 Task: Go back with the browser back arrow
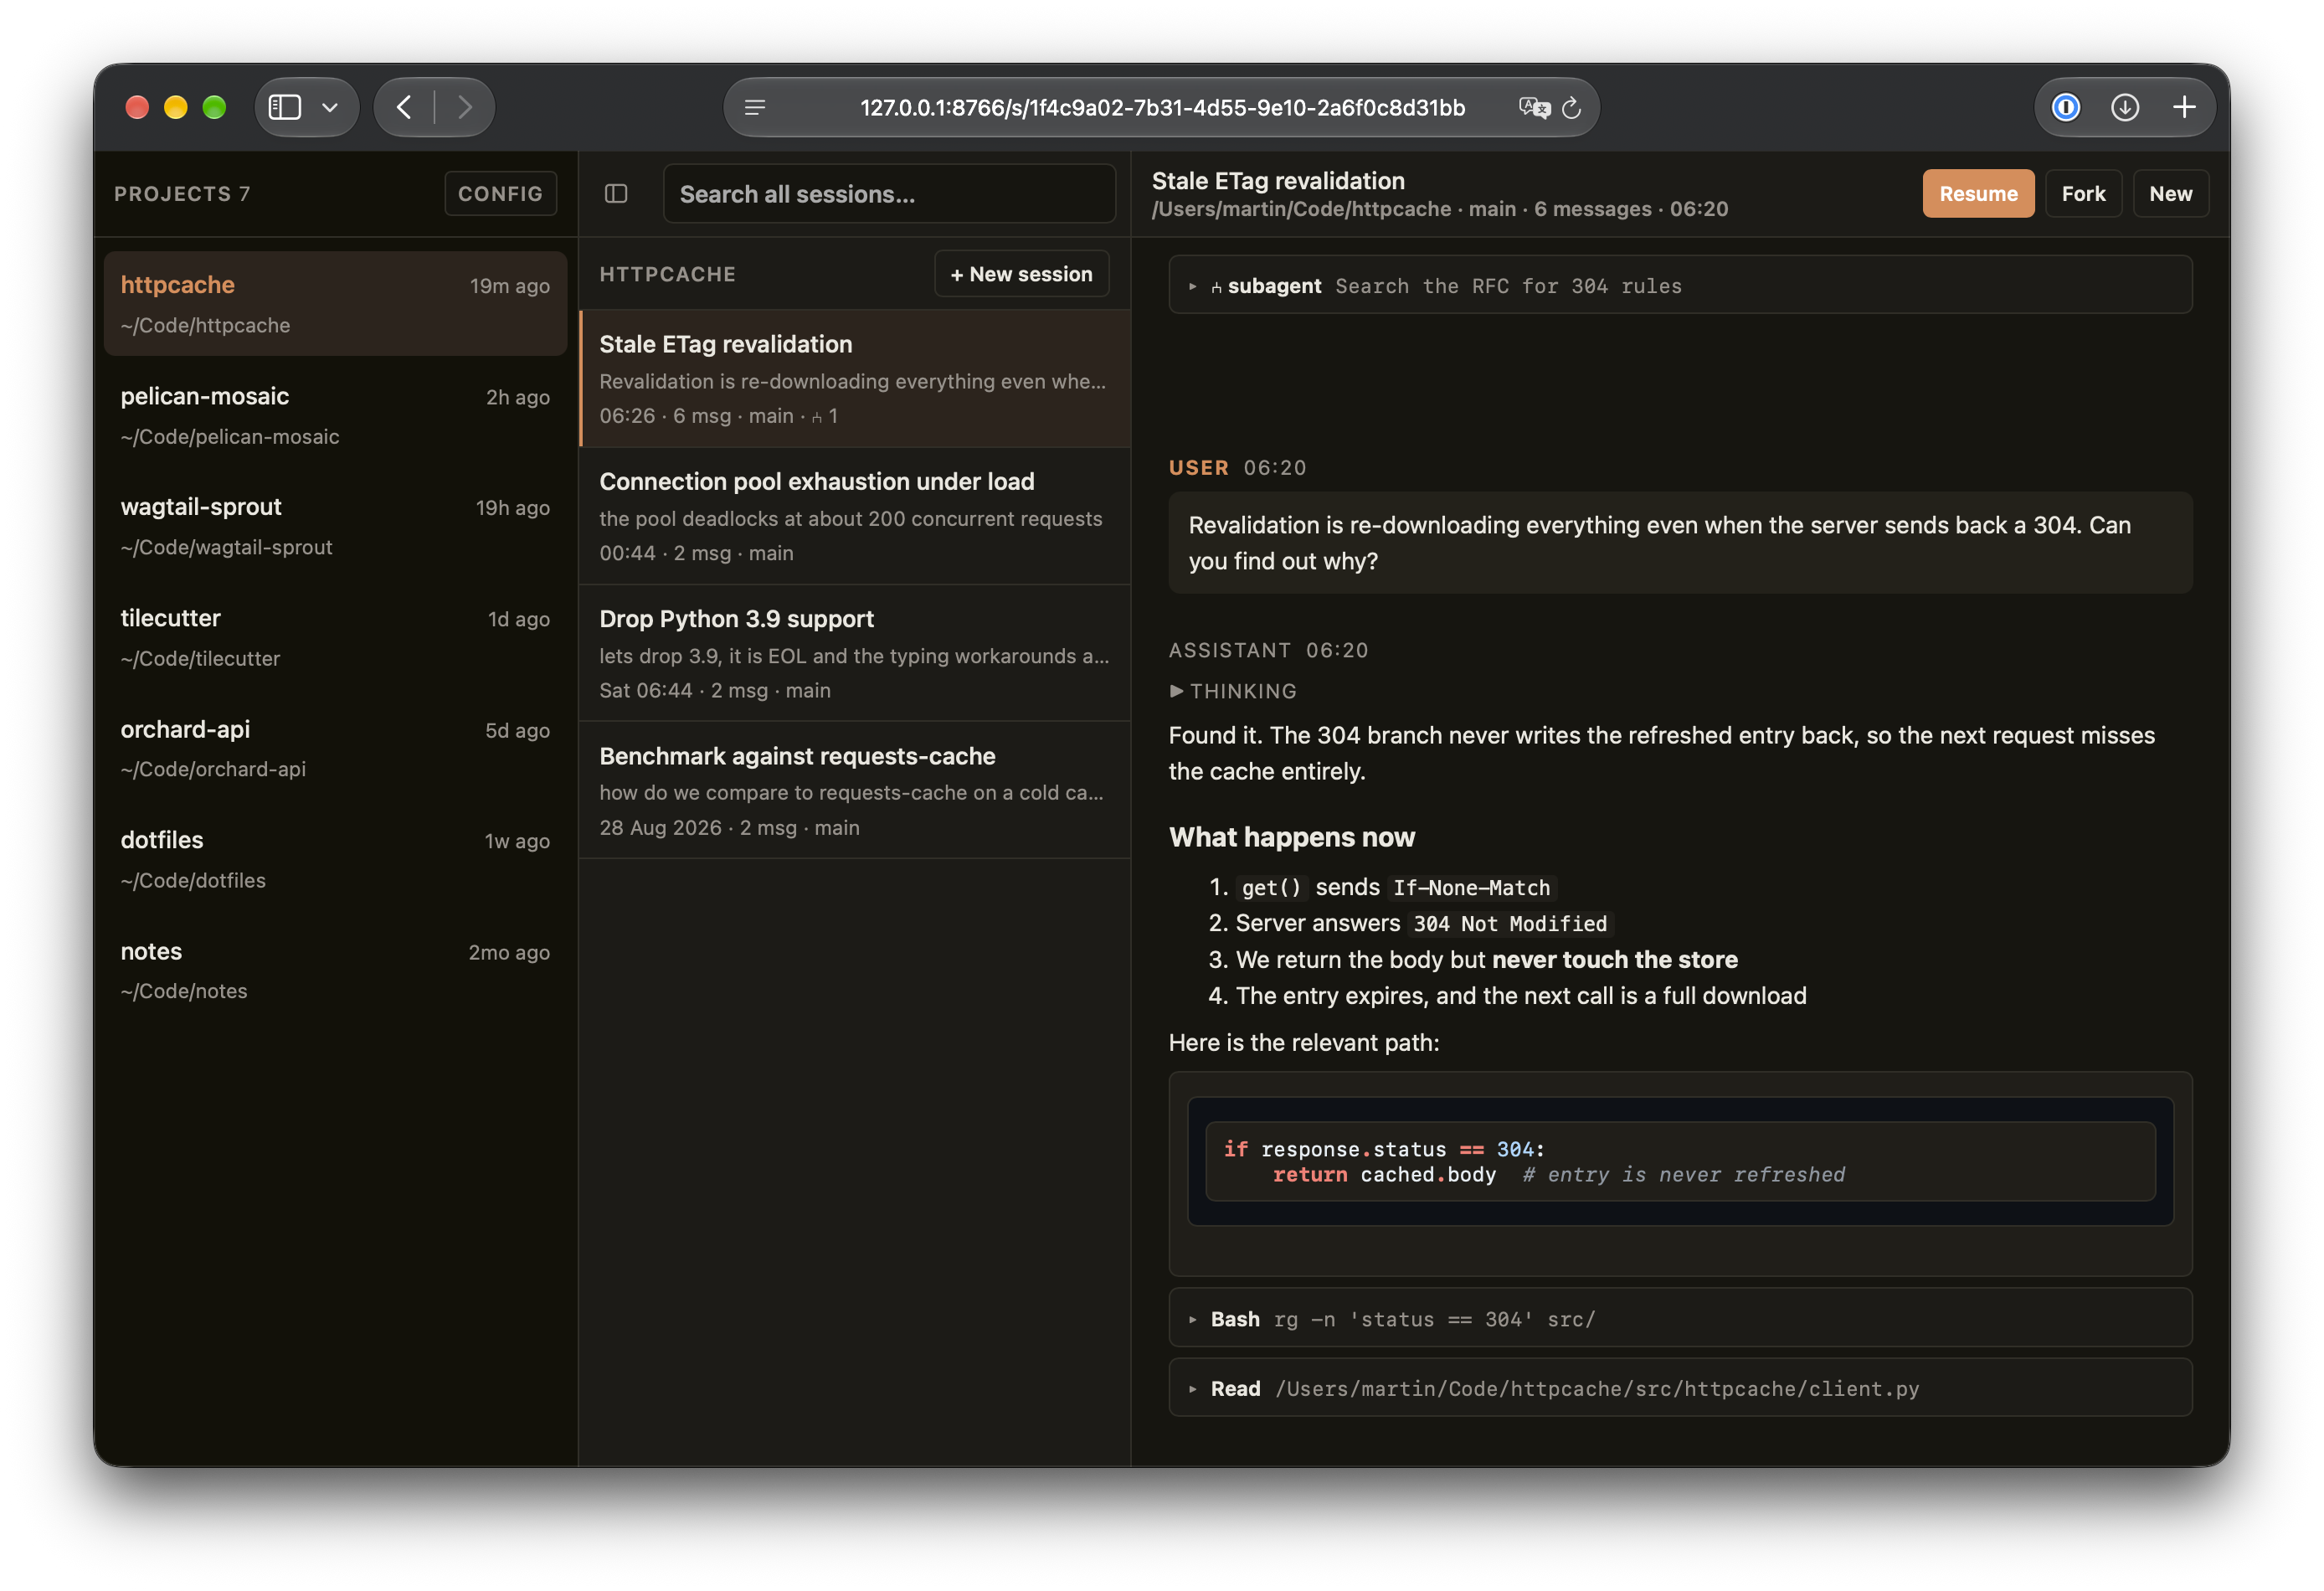pos(404,107)
